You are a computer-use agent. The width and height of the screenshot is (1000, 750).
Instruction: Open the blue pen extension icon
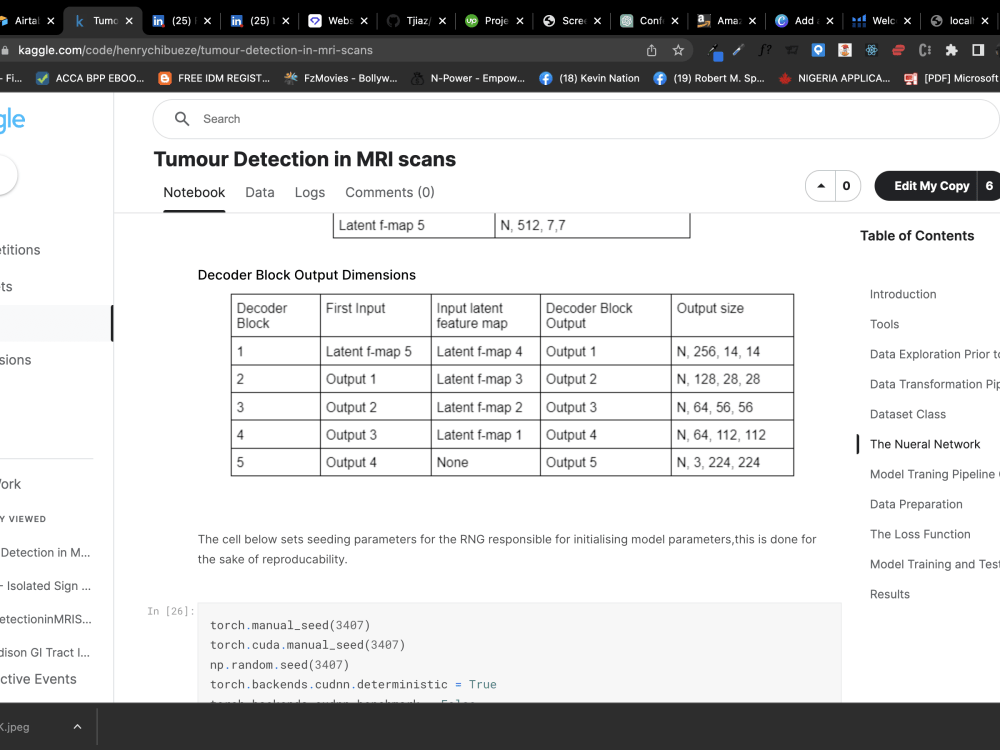[739, 50]
